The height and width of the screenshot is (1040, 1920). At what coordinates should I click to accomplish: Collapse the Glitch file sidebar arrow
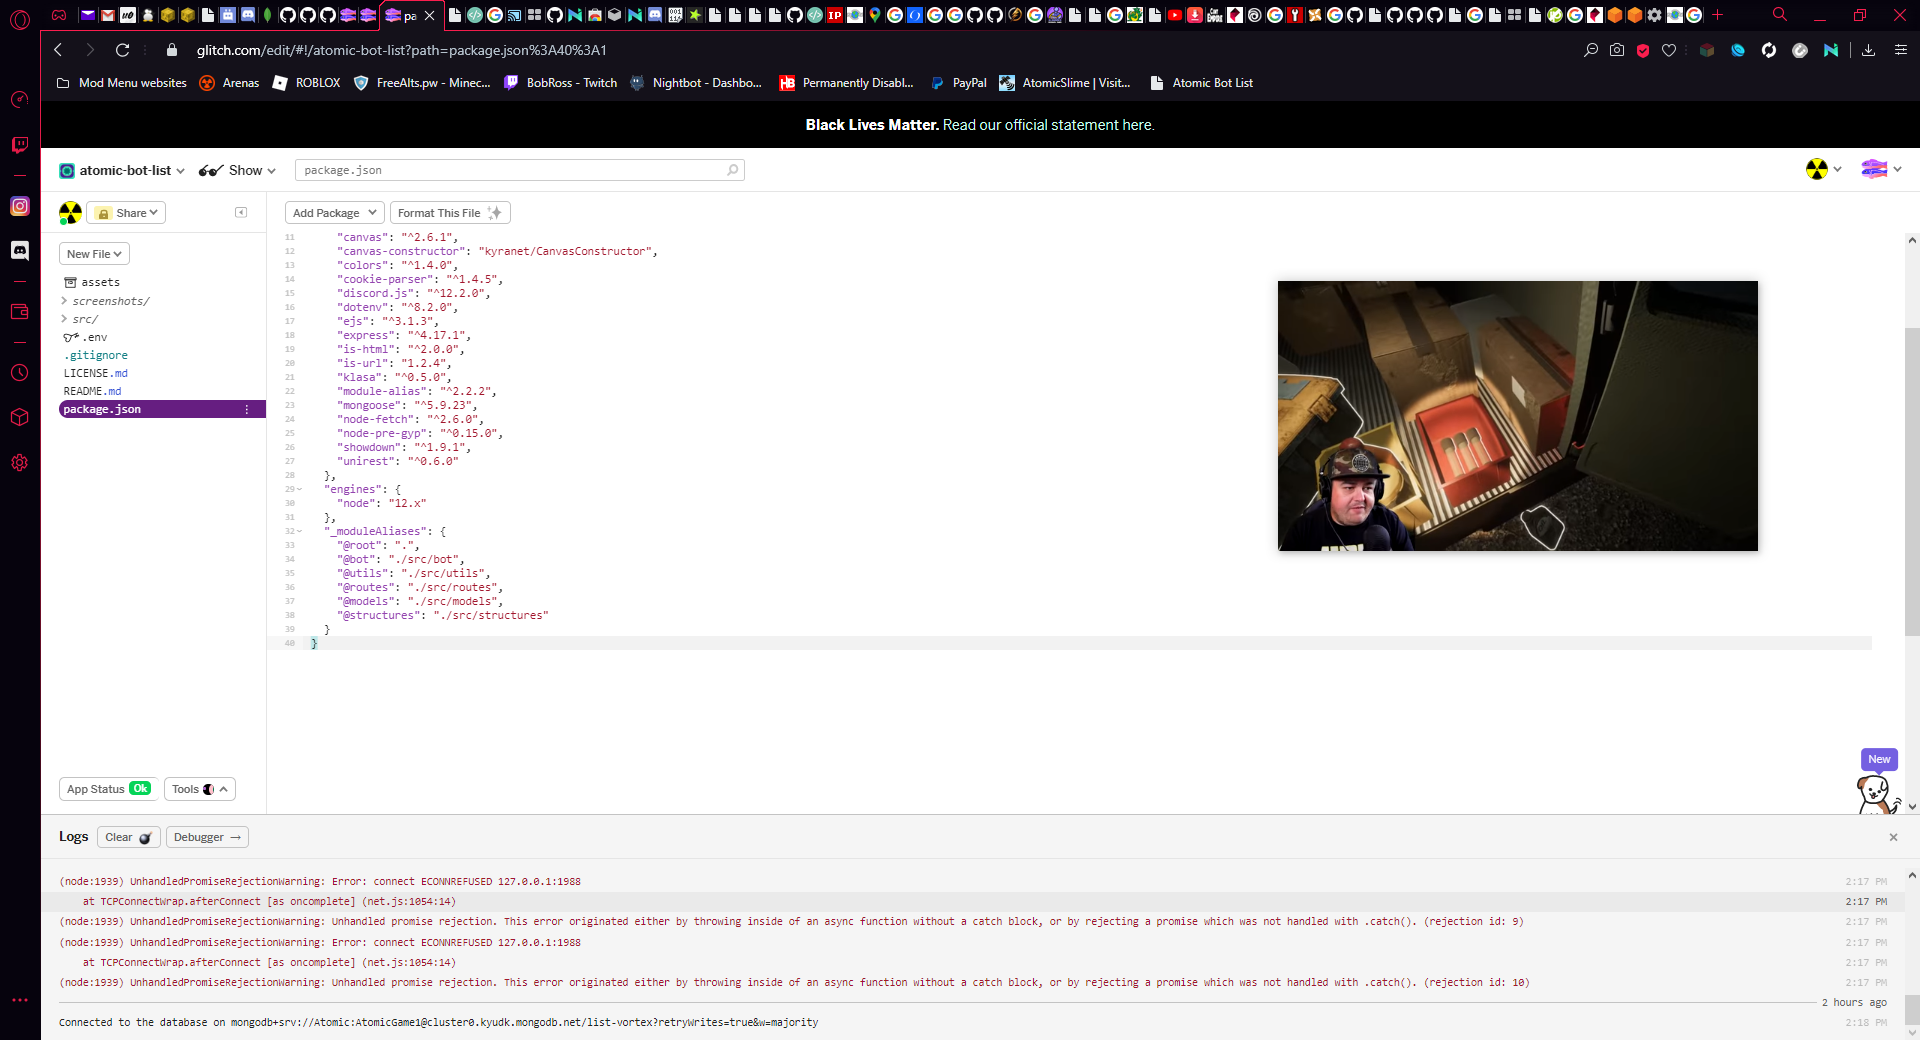click(x=241, y=212)
